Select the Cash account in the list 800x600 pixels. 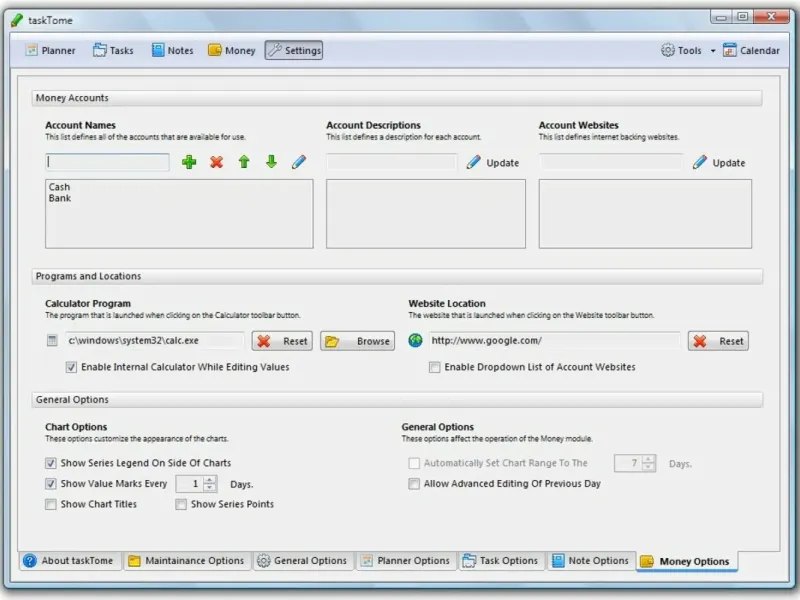pyautogui.click(x=60, y=187)
